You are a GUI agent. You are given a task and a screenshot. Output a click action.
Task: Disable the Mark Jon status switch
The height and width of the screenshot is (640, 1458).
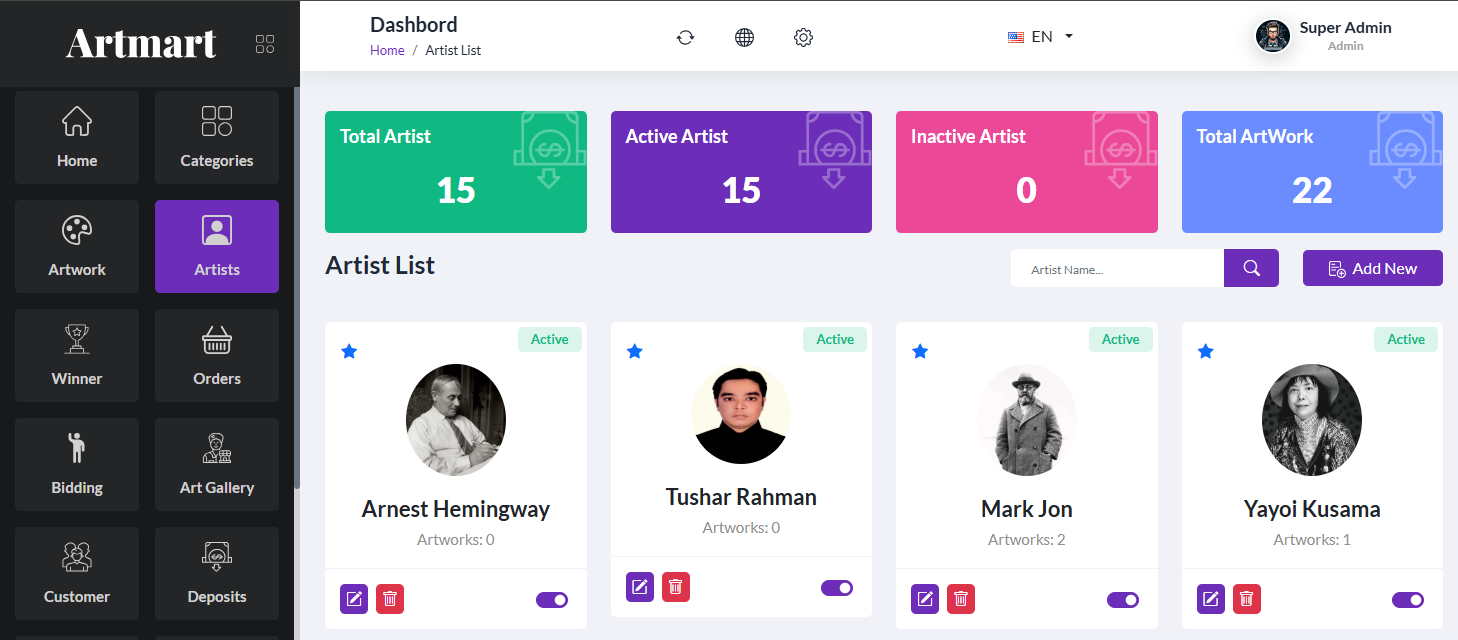[x=1123, y=600]
